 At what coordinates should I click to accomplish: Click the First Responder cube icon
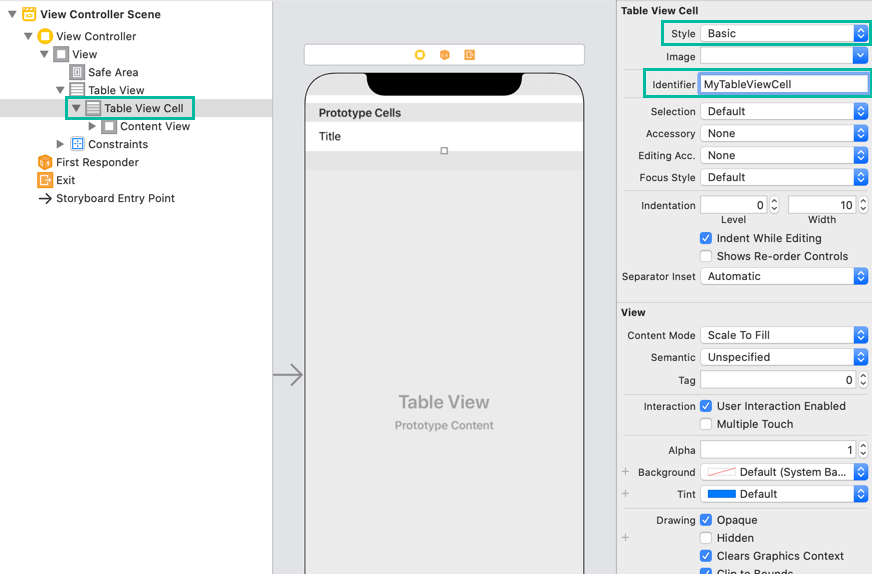pos(45,162)
